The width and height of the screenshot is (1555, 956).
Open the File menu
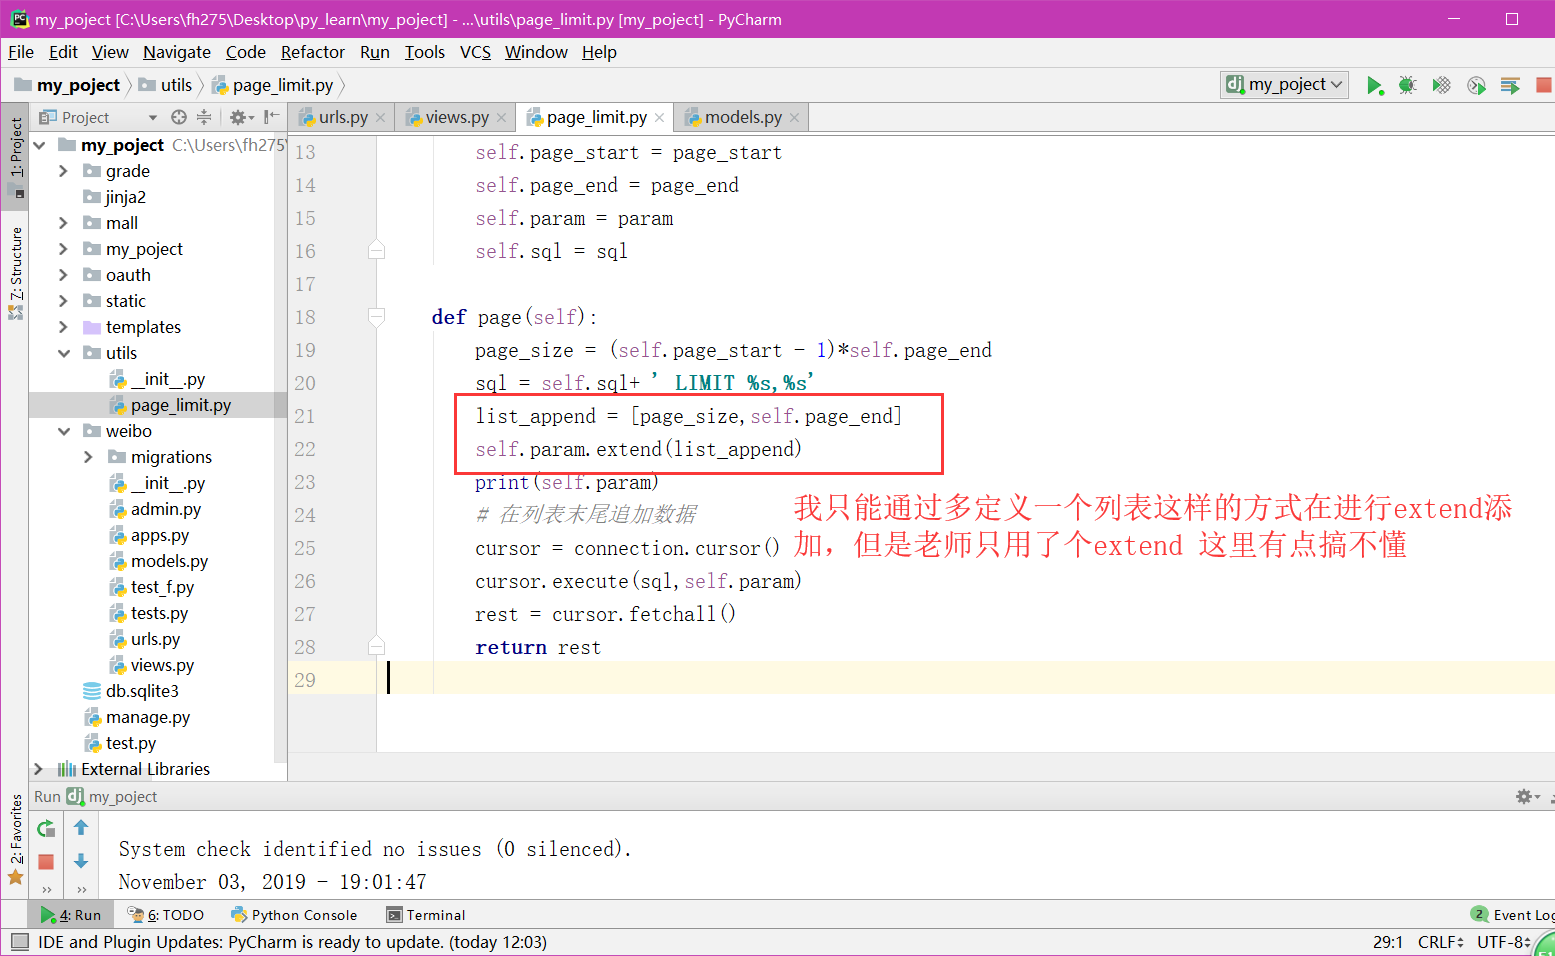(21, 52)
